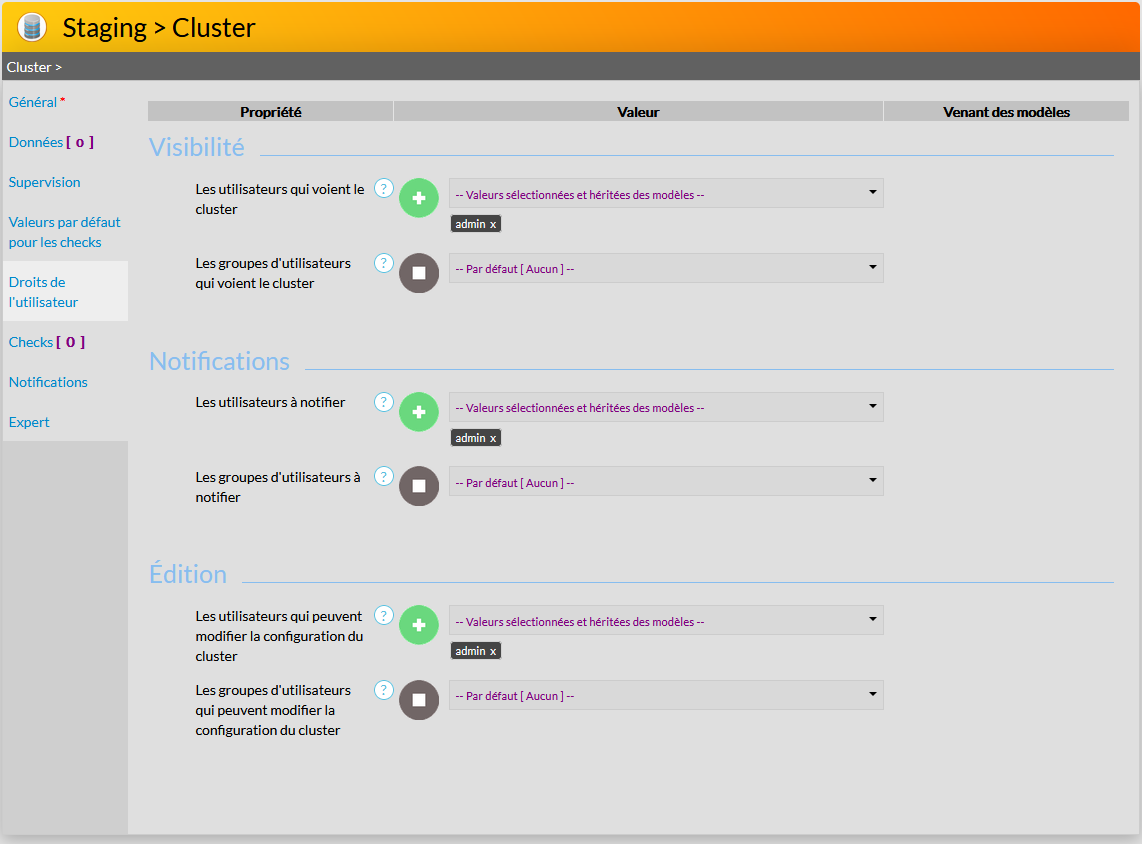This screenshot has height=844, width=1142.
Task: Remove admin tag from visibility users
Action: click(x=493, y=225)
